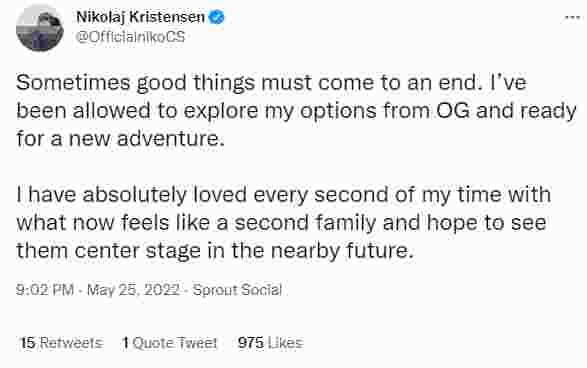The width and height of the screenshot is (587, 368).
Task: Click the second paragraph about second family
Action: click(x=283, y=223)
